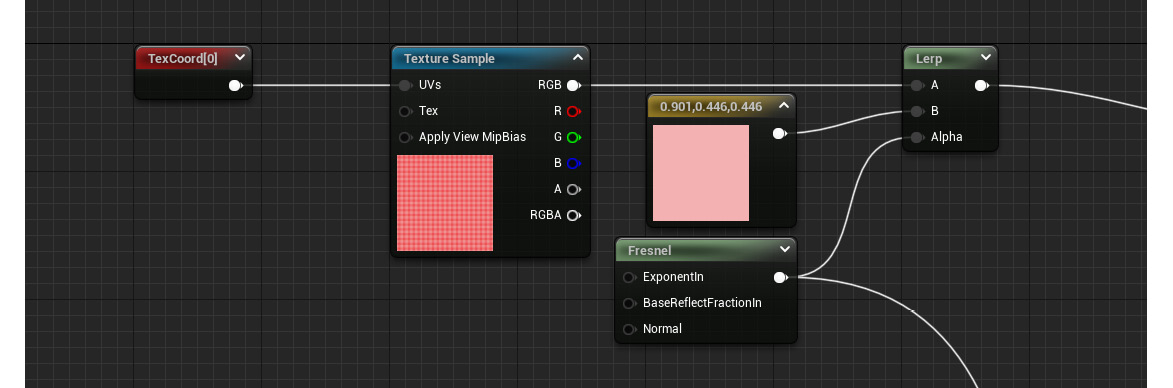Click the green G output pin
1173x388 pixels.
(x=574, y=138)
